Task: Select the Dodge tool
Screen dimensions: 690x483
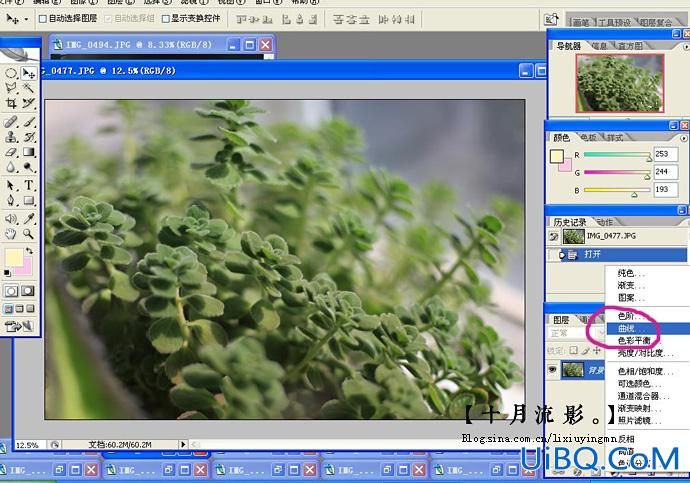Action: pyautogui.click(x=29, y=167)
